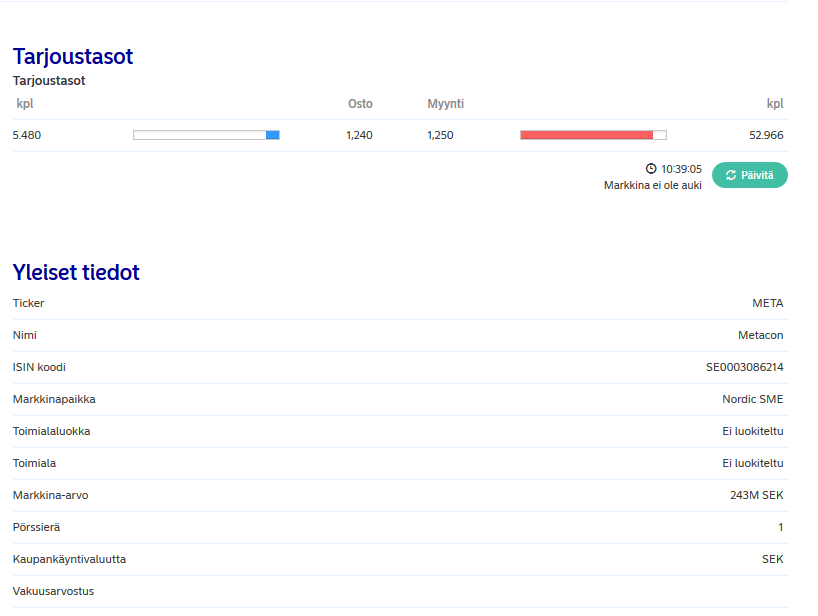Click the Nordic SME marketplace value

click(752, 399)
